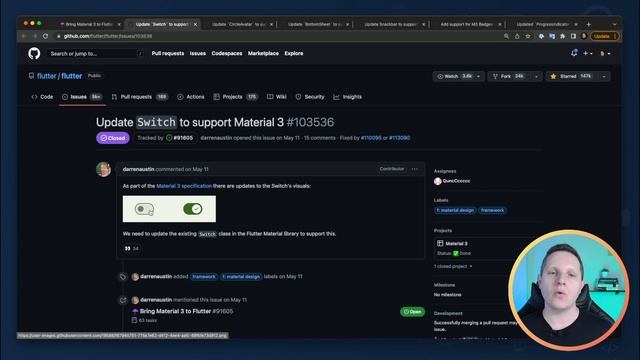The image size is (640, 360).
Task: Focus the 'Search or jump to' field
Action: [x=95, y=53]
